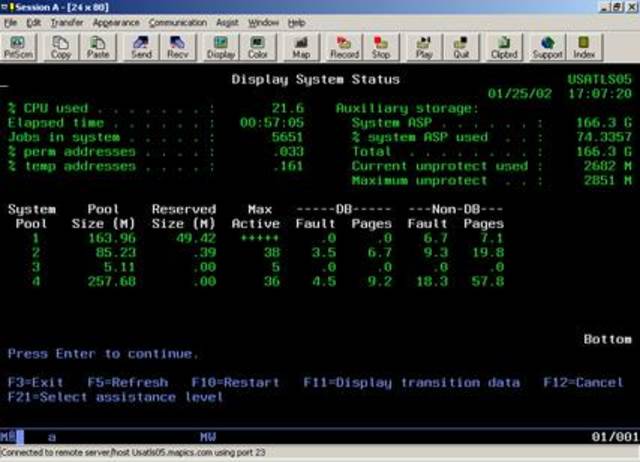Click pool 2 non-DB pages value 19.8
Image resolution: width=640 pixels, height=462 pixels.
point(488,253)
